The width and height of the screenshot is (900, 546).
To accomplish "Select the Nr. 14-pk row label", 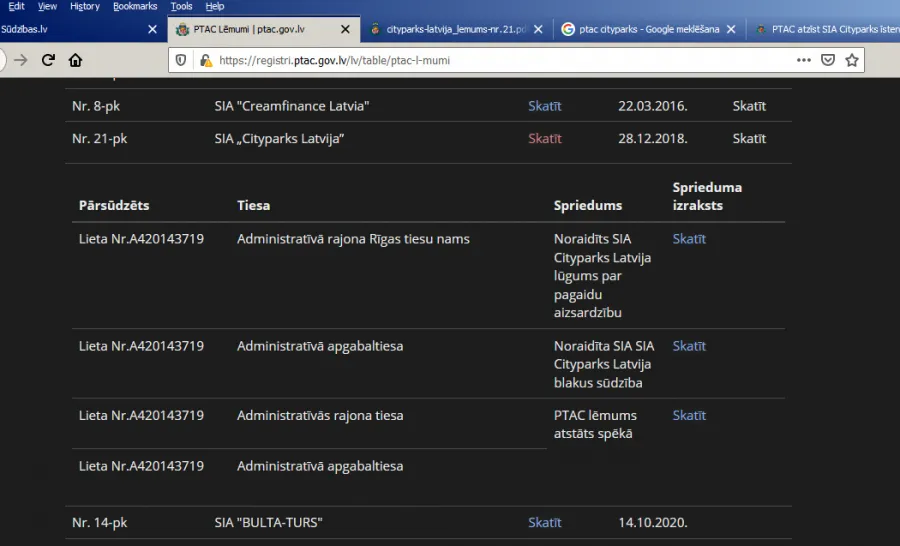I will point(100,523).
